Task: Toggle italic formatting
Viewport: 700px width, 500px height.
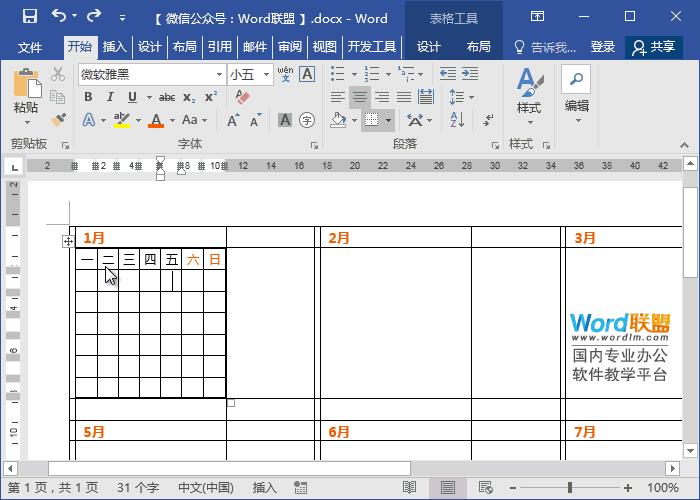Action: tap(110, 97)
